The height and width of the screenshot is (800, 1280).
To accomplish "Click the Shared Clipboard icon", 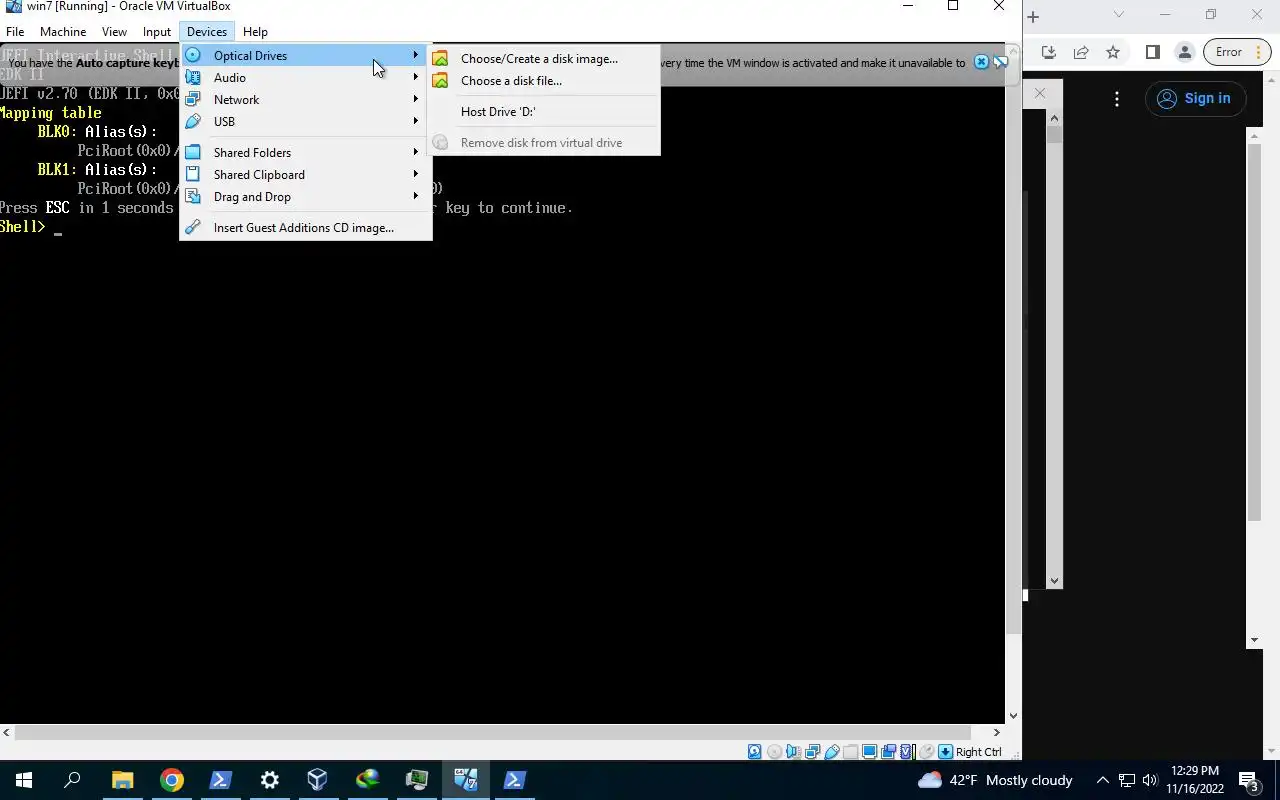I will [x=193, y=174].
